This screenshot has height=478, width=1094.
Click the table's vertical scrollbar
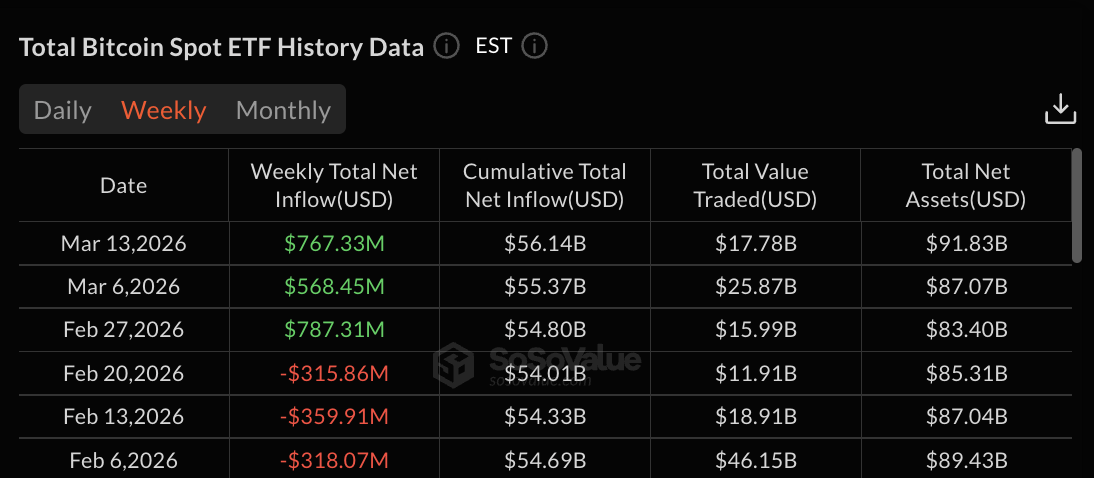(1079, 207)
